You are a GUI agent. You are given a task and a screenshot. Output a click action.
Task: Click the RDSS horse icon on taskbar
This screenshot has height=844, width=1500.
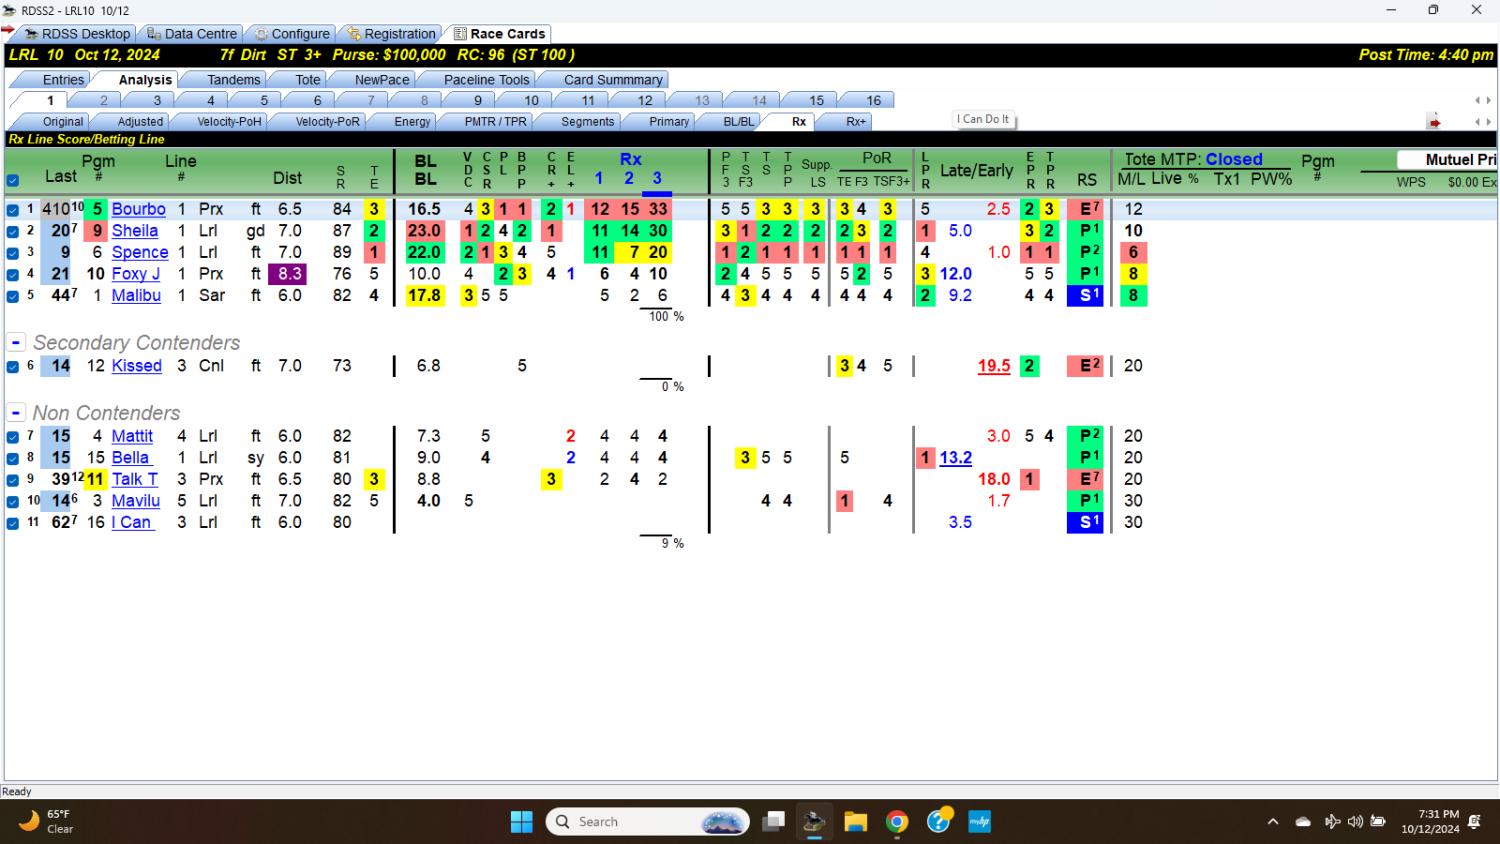[814, 822]
